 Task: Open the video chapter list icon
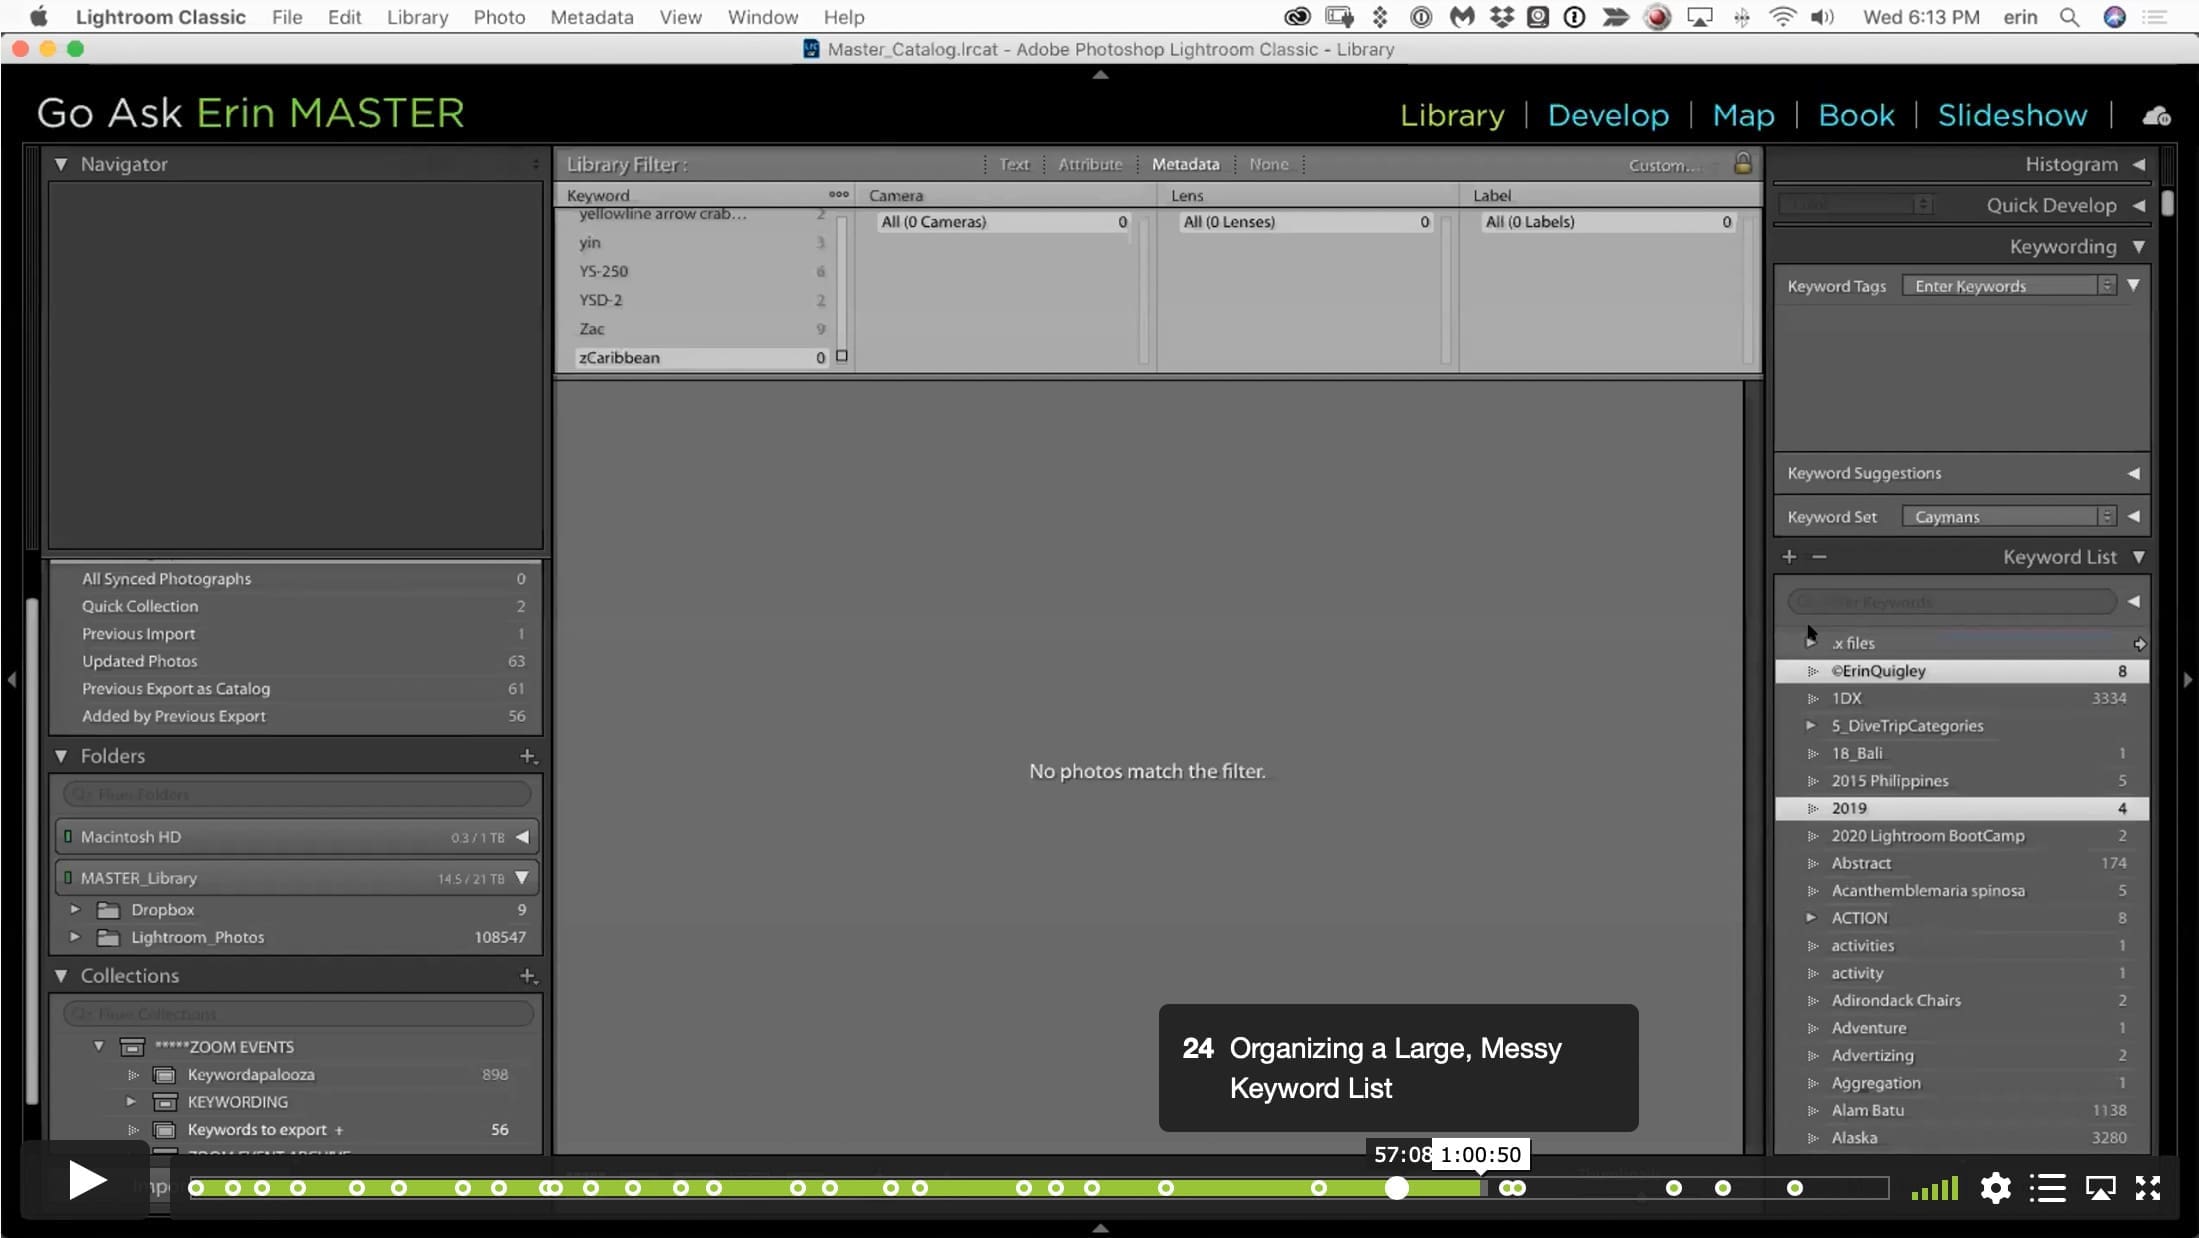pyautogui.click(x=2047, y=1188)
